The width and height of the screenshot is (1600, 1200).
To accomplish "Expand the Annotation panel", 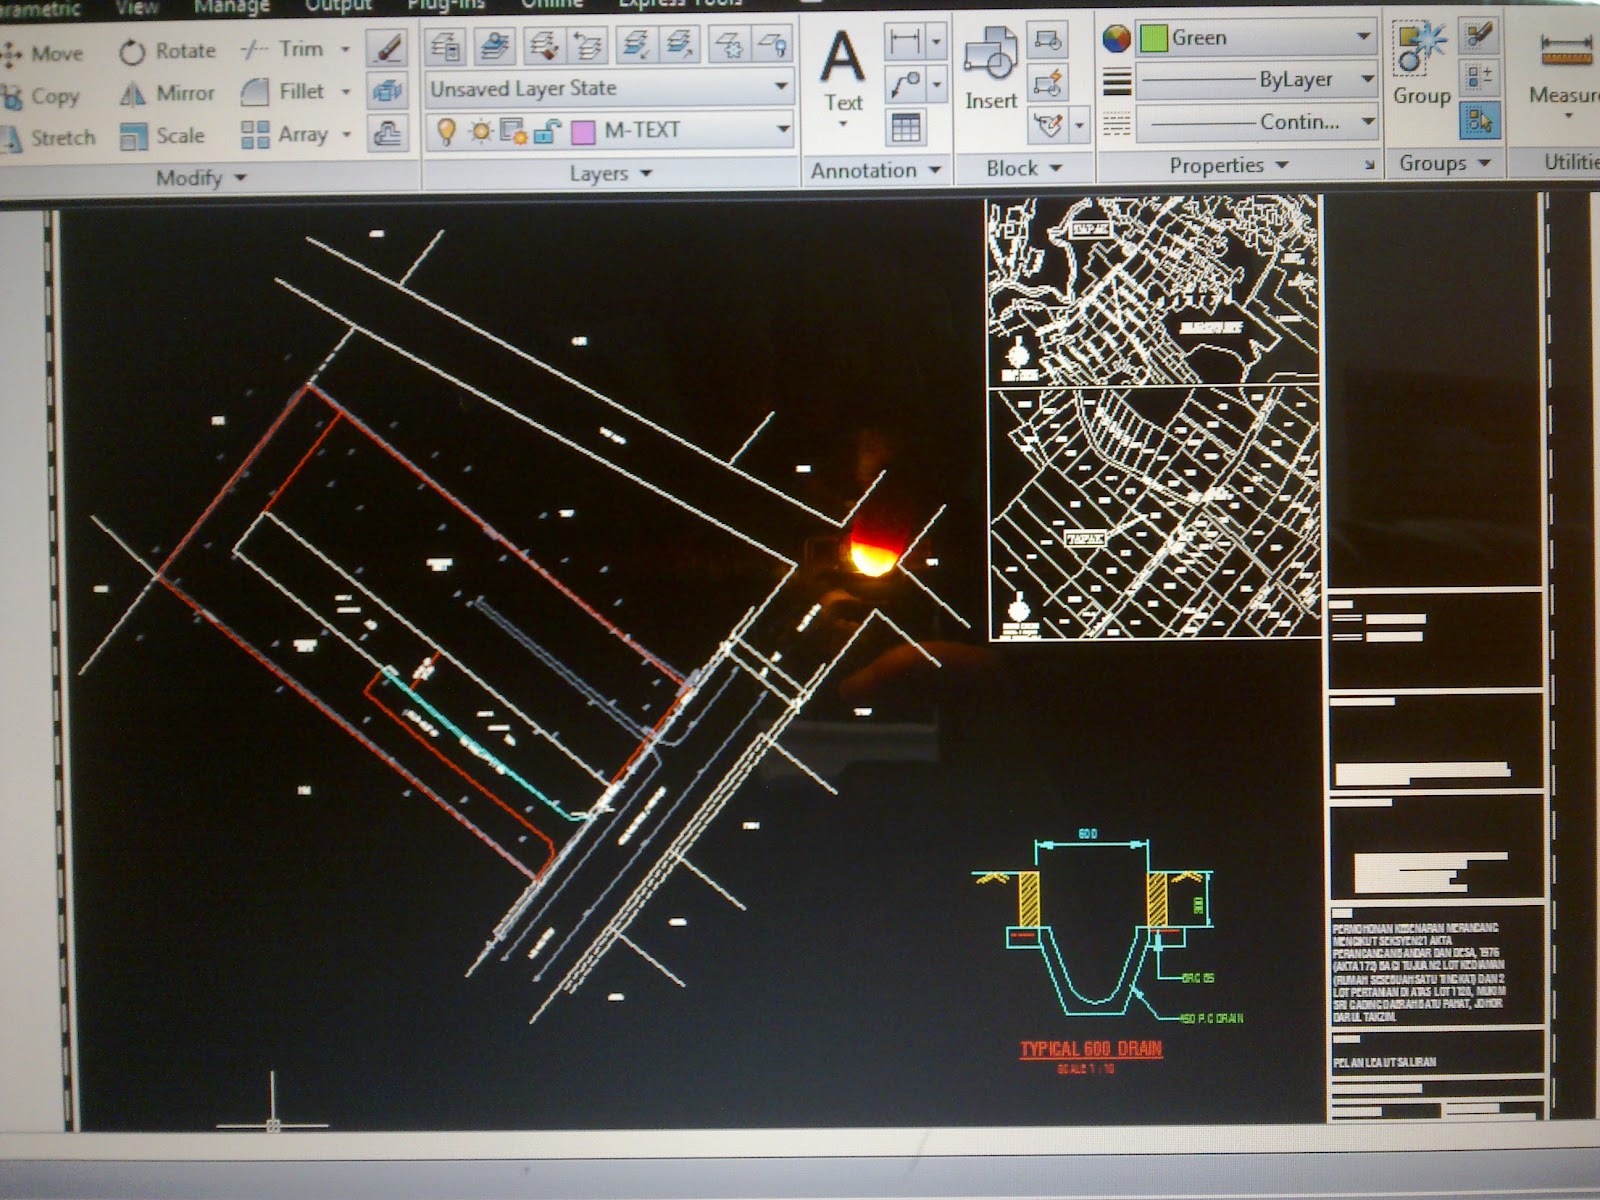I will pyautogui.click(x=876, y=171).
